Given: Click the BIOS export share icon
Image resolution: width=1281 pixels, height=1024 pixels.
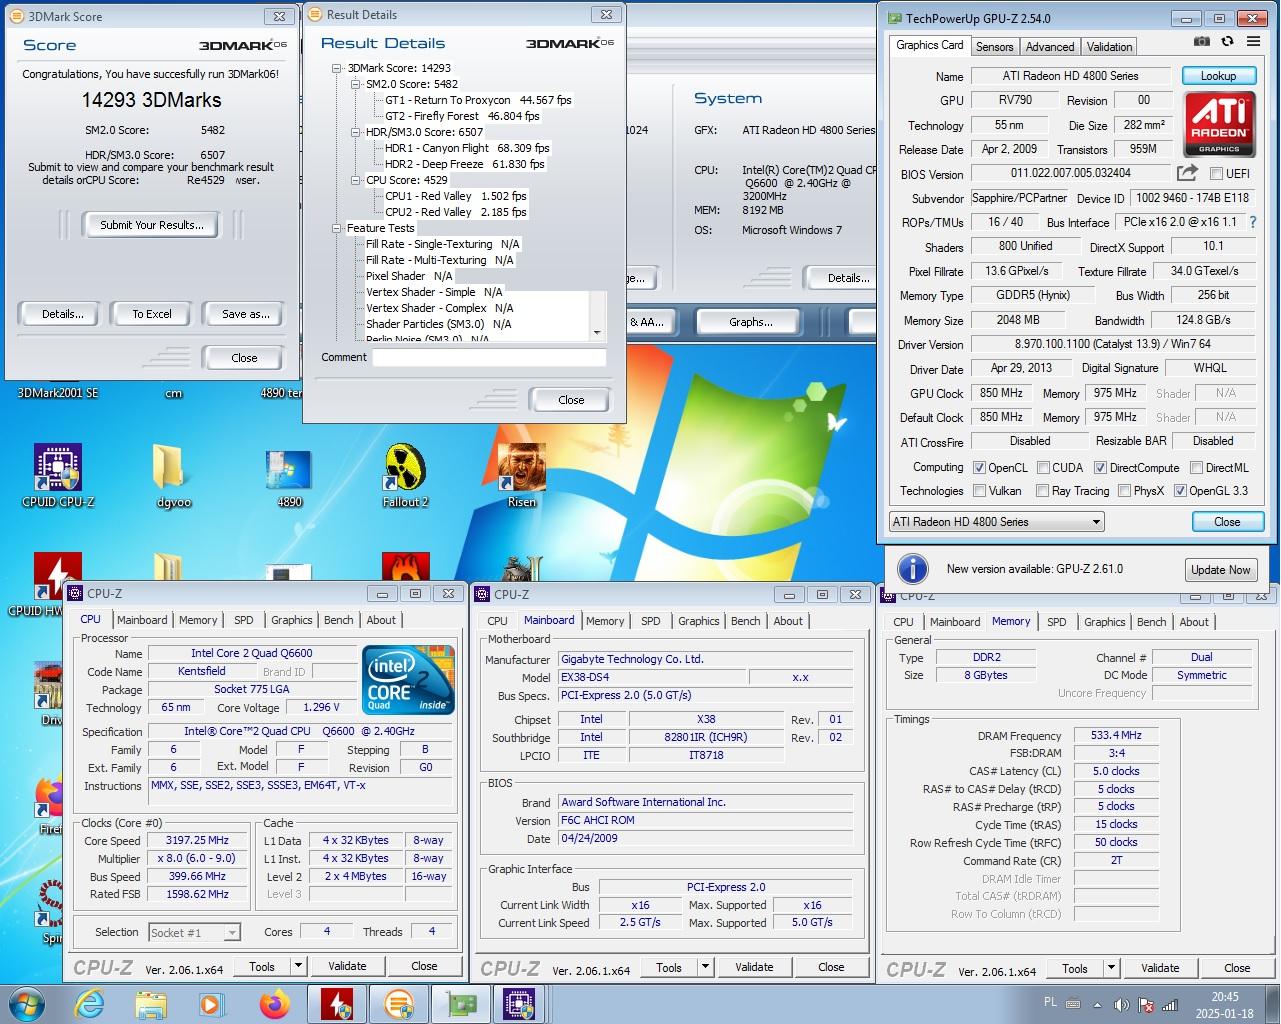Looking at the screenshot, I should [x=1187, y=173].
